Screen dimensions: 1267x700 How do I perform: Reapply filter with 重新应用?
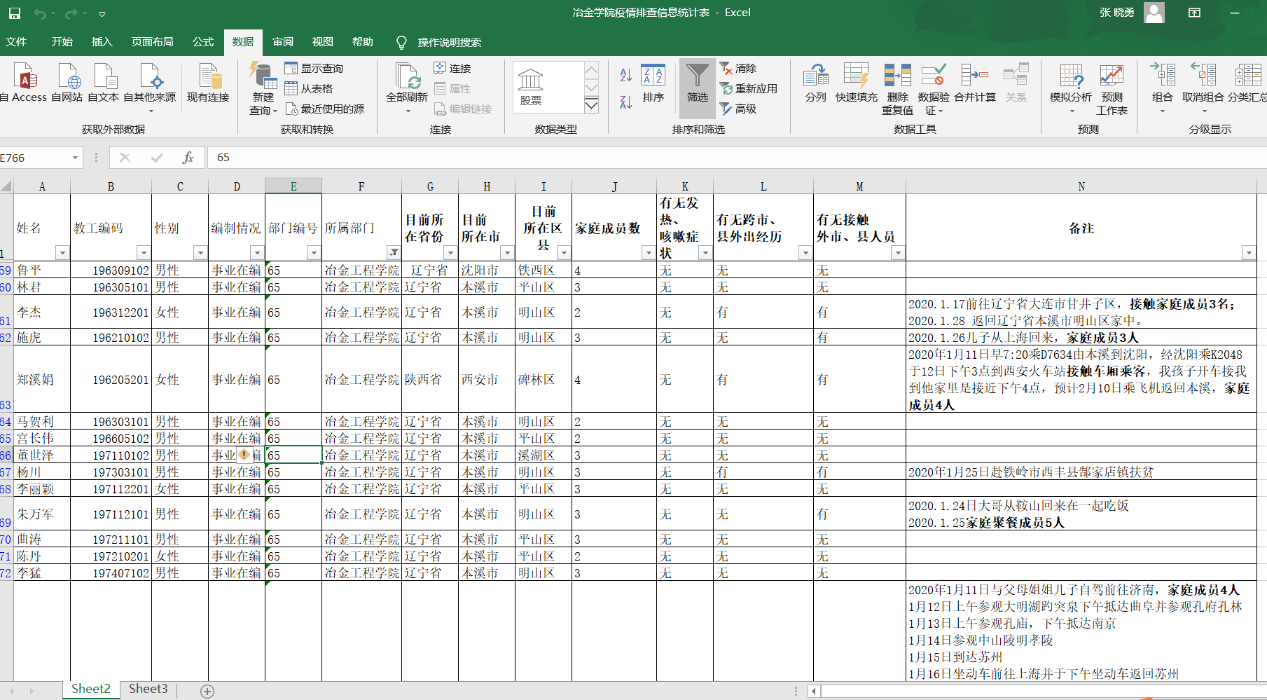pyautogui.click(x=748, y=88)
